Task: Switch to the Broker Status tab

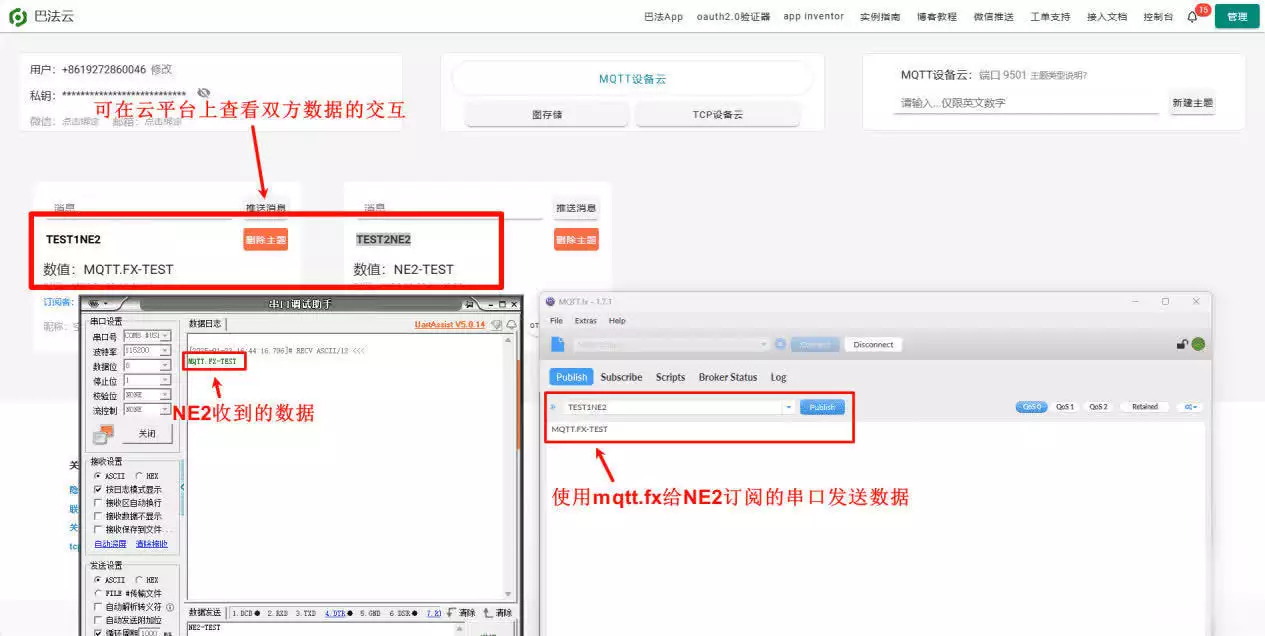Action: click(x=728, y=377)
